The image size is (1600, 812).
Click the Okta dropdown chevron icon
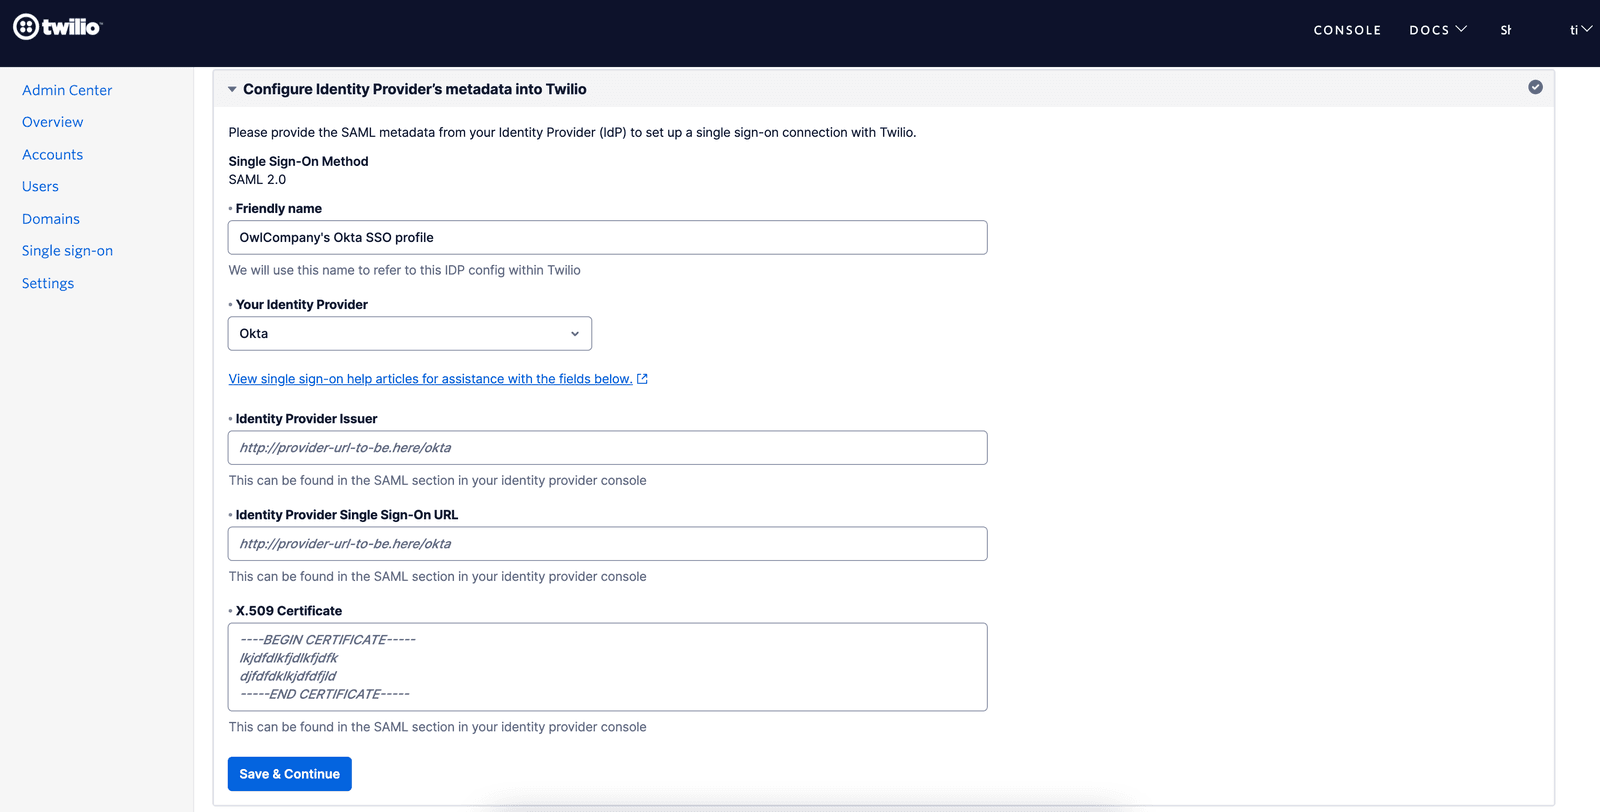(x=575, y=333)
